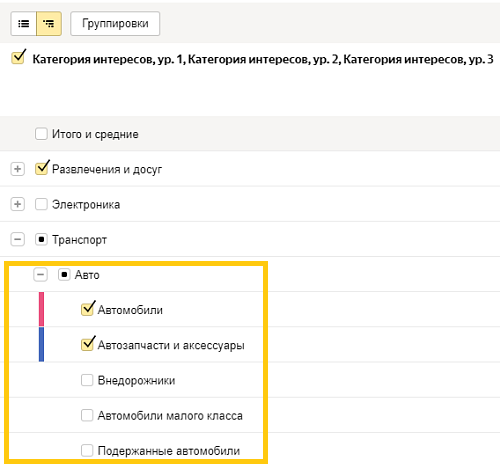Click the pink color marker for Автомобили
The image size is (500, 465).
pyautogui.click(x=41, y=309)
